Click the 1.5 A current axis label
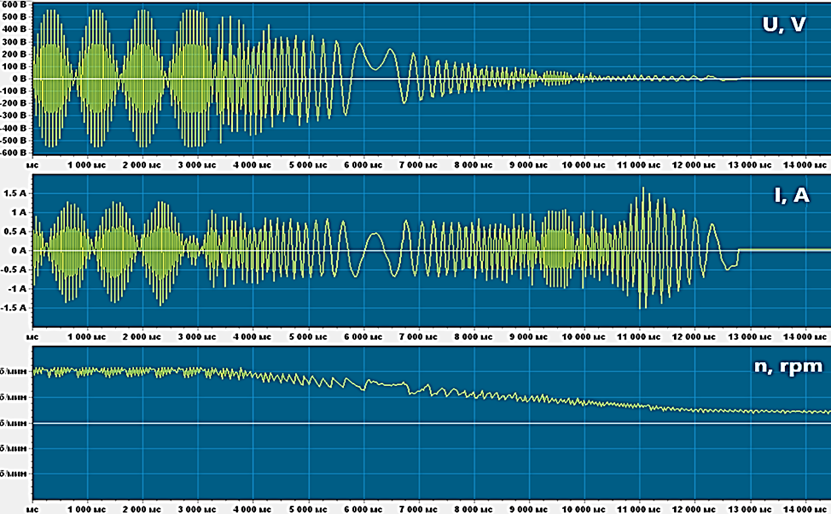Viewport: 831px width, 514px height. click(16, 193)
